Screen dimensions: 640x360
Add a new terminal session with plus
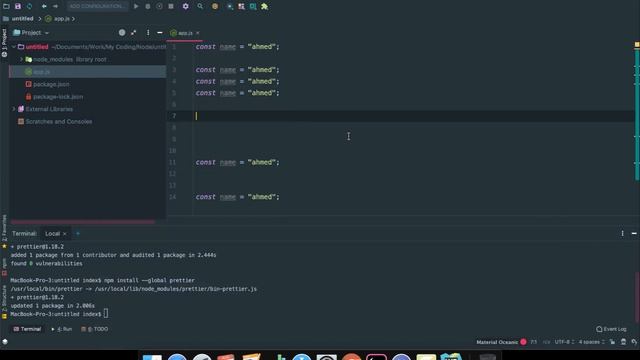click(78, 233)
